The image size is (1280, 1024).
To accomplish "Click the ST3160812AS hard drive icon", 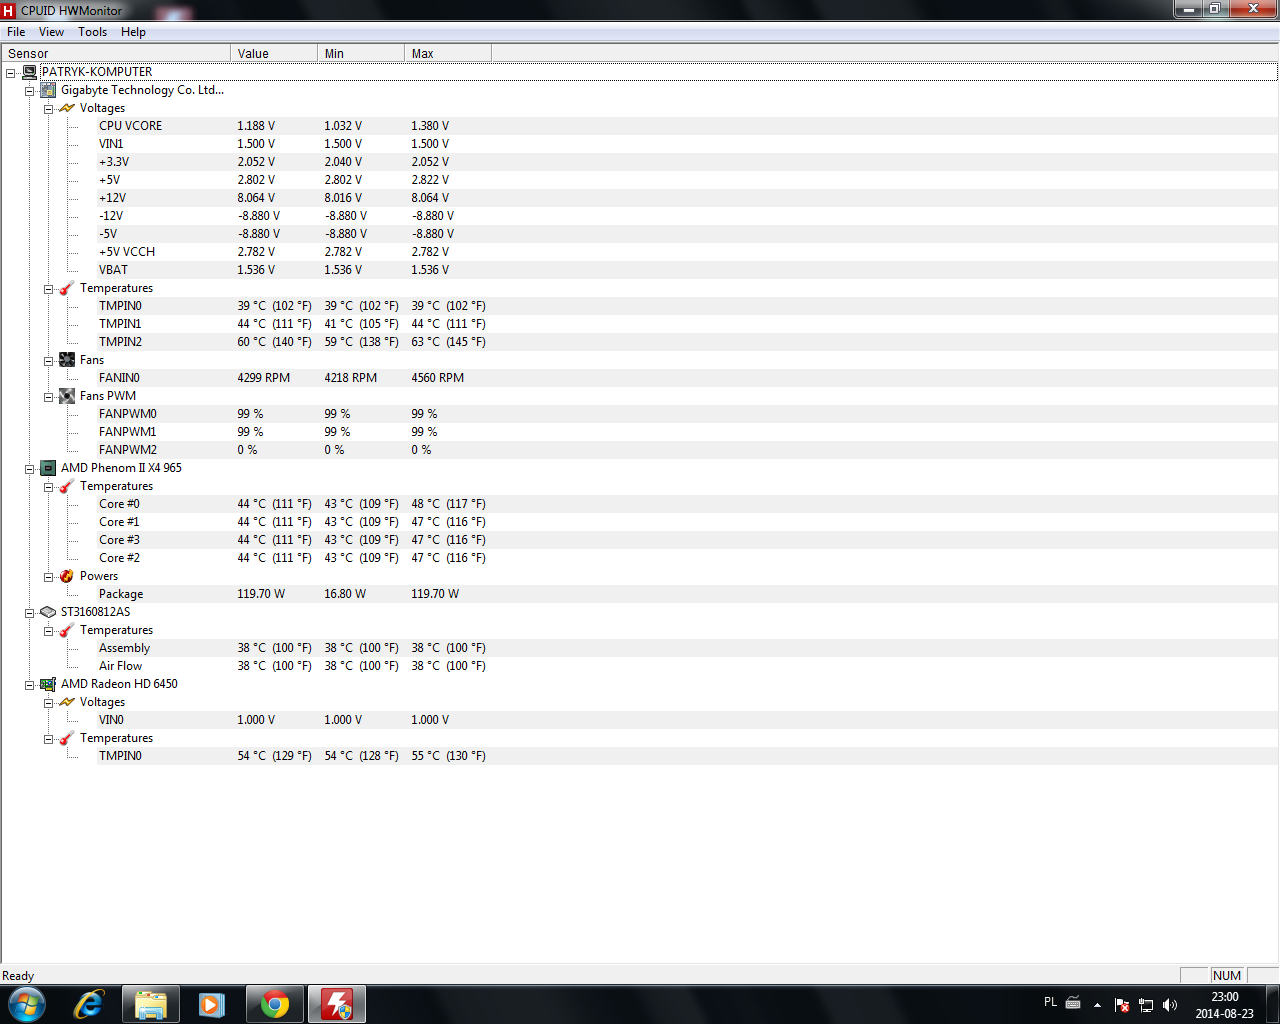I will (x=48, y=612).
